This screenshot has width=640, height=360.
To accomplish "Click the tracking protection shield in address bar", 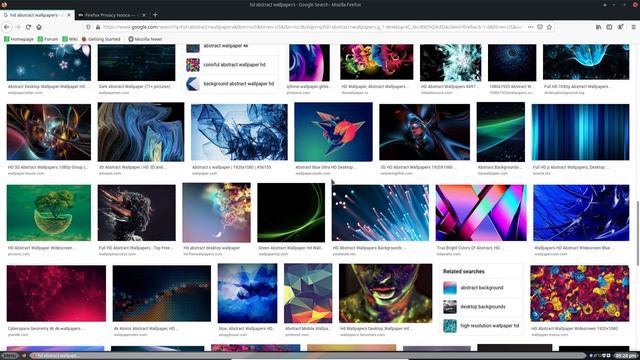I will (x=88, y=27).
